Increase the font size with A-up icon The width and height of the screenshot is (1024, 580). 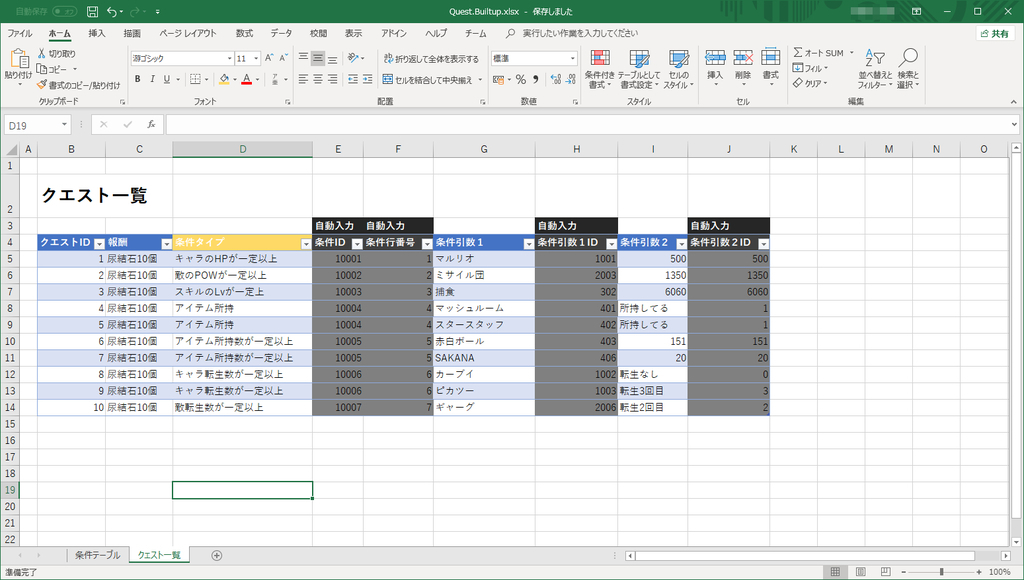269,58
